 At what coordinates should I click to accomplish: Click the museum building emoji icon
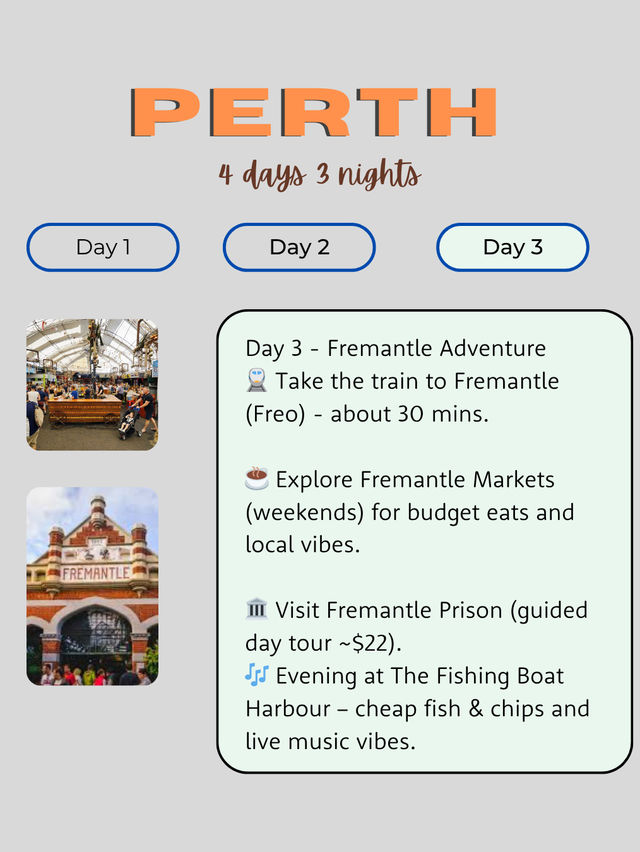pyautogui.click(x=257, y=610)
